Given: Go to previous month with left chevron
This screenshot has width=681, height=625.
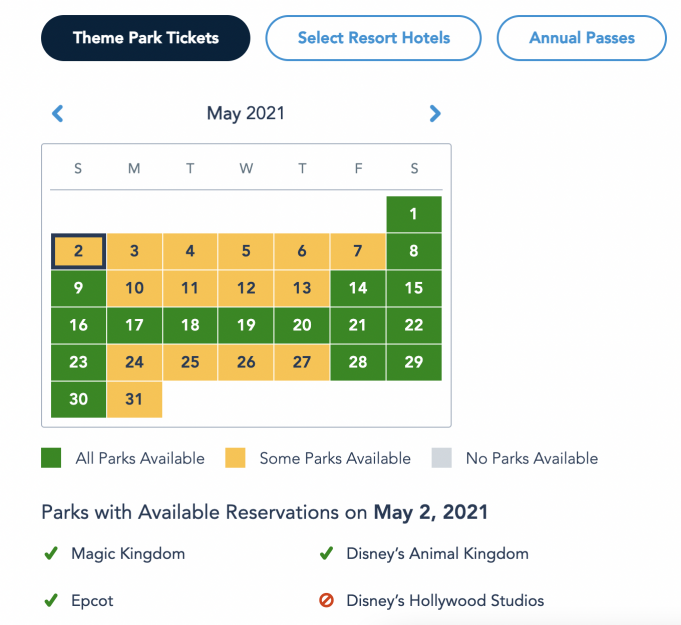Looking at the screenshot, I should pos(58,114).
